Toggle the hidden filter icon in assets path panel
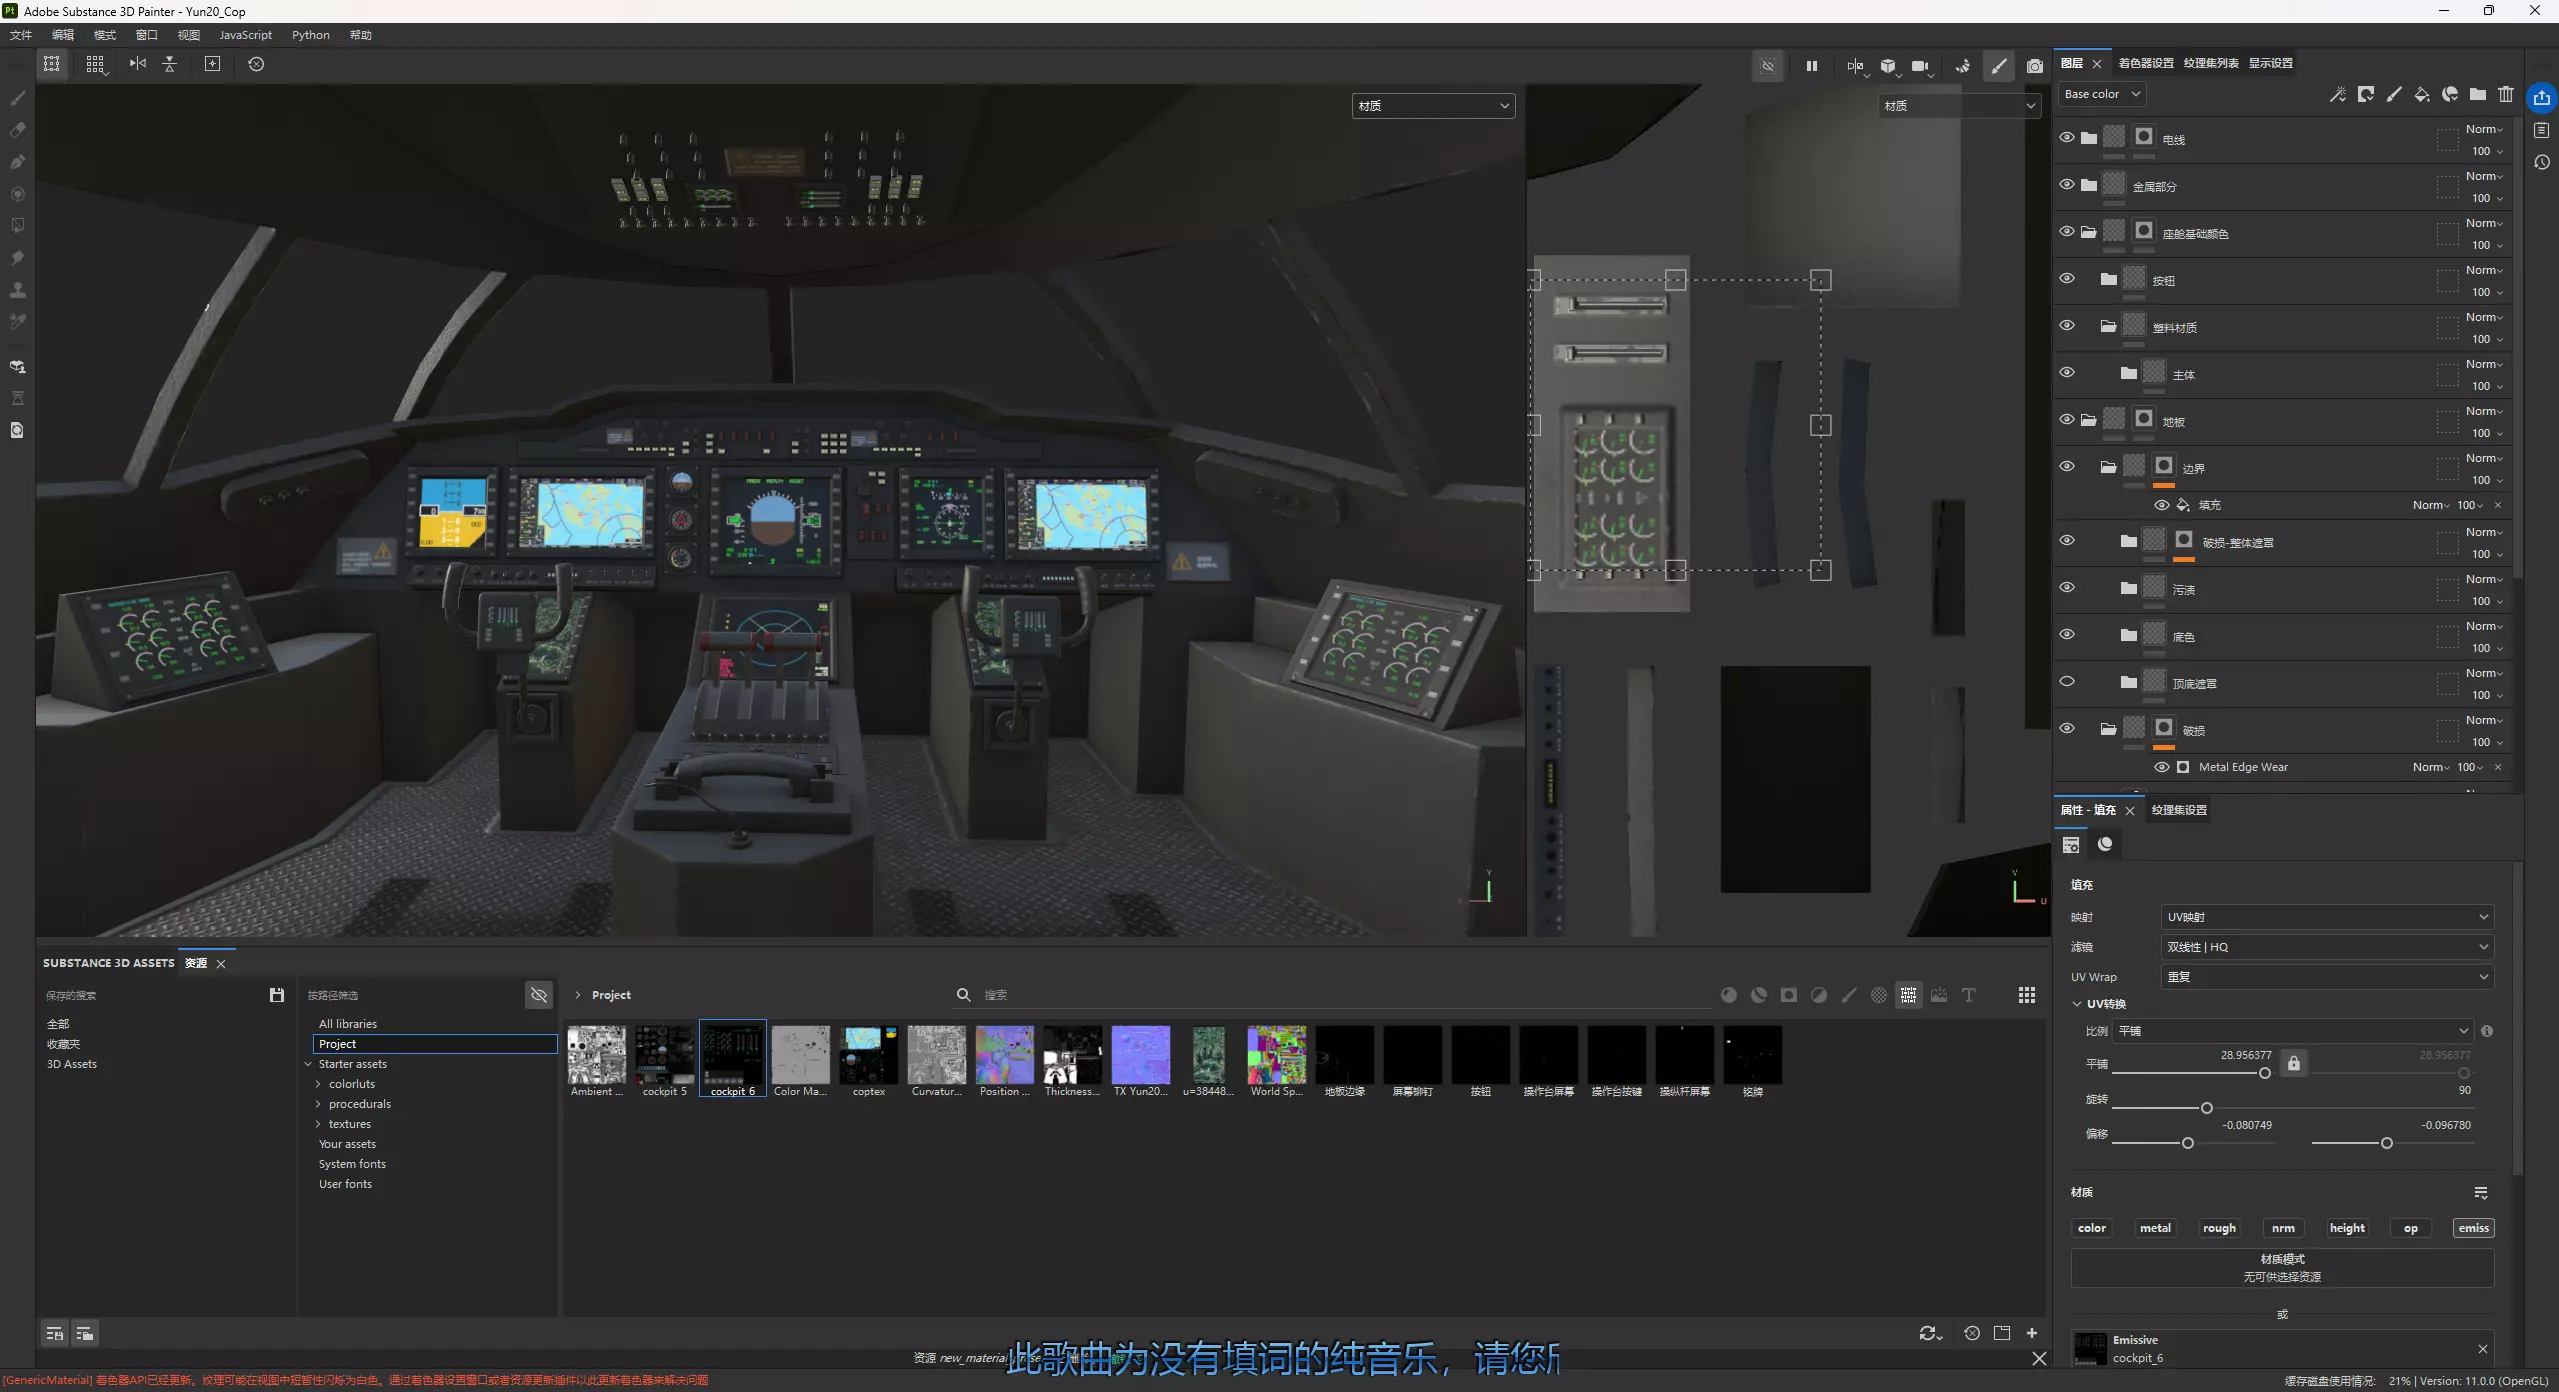The height and width of the screenshot is (1392, 2559). [x=539, y=995]
